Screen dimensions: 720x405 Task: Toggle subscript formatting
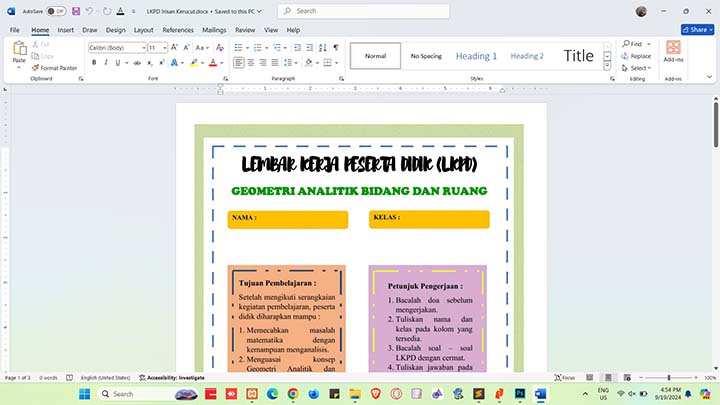pos(150,62)
